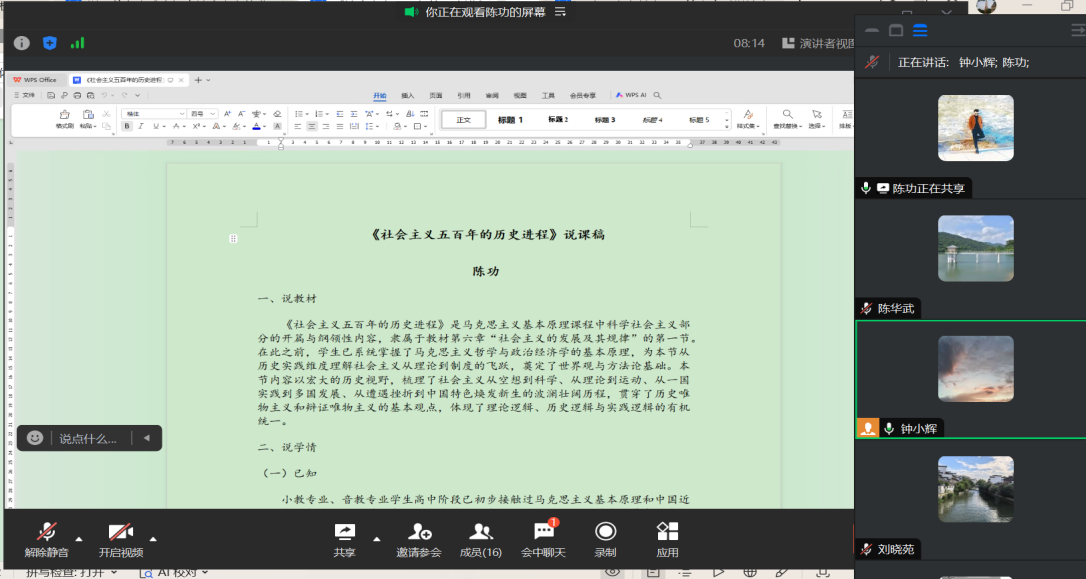Toggle Bold formatting in WPS toolbar

(x=126, y=126)
